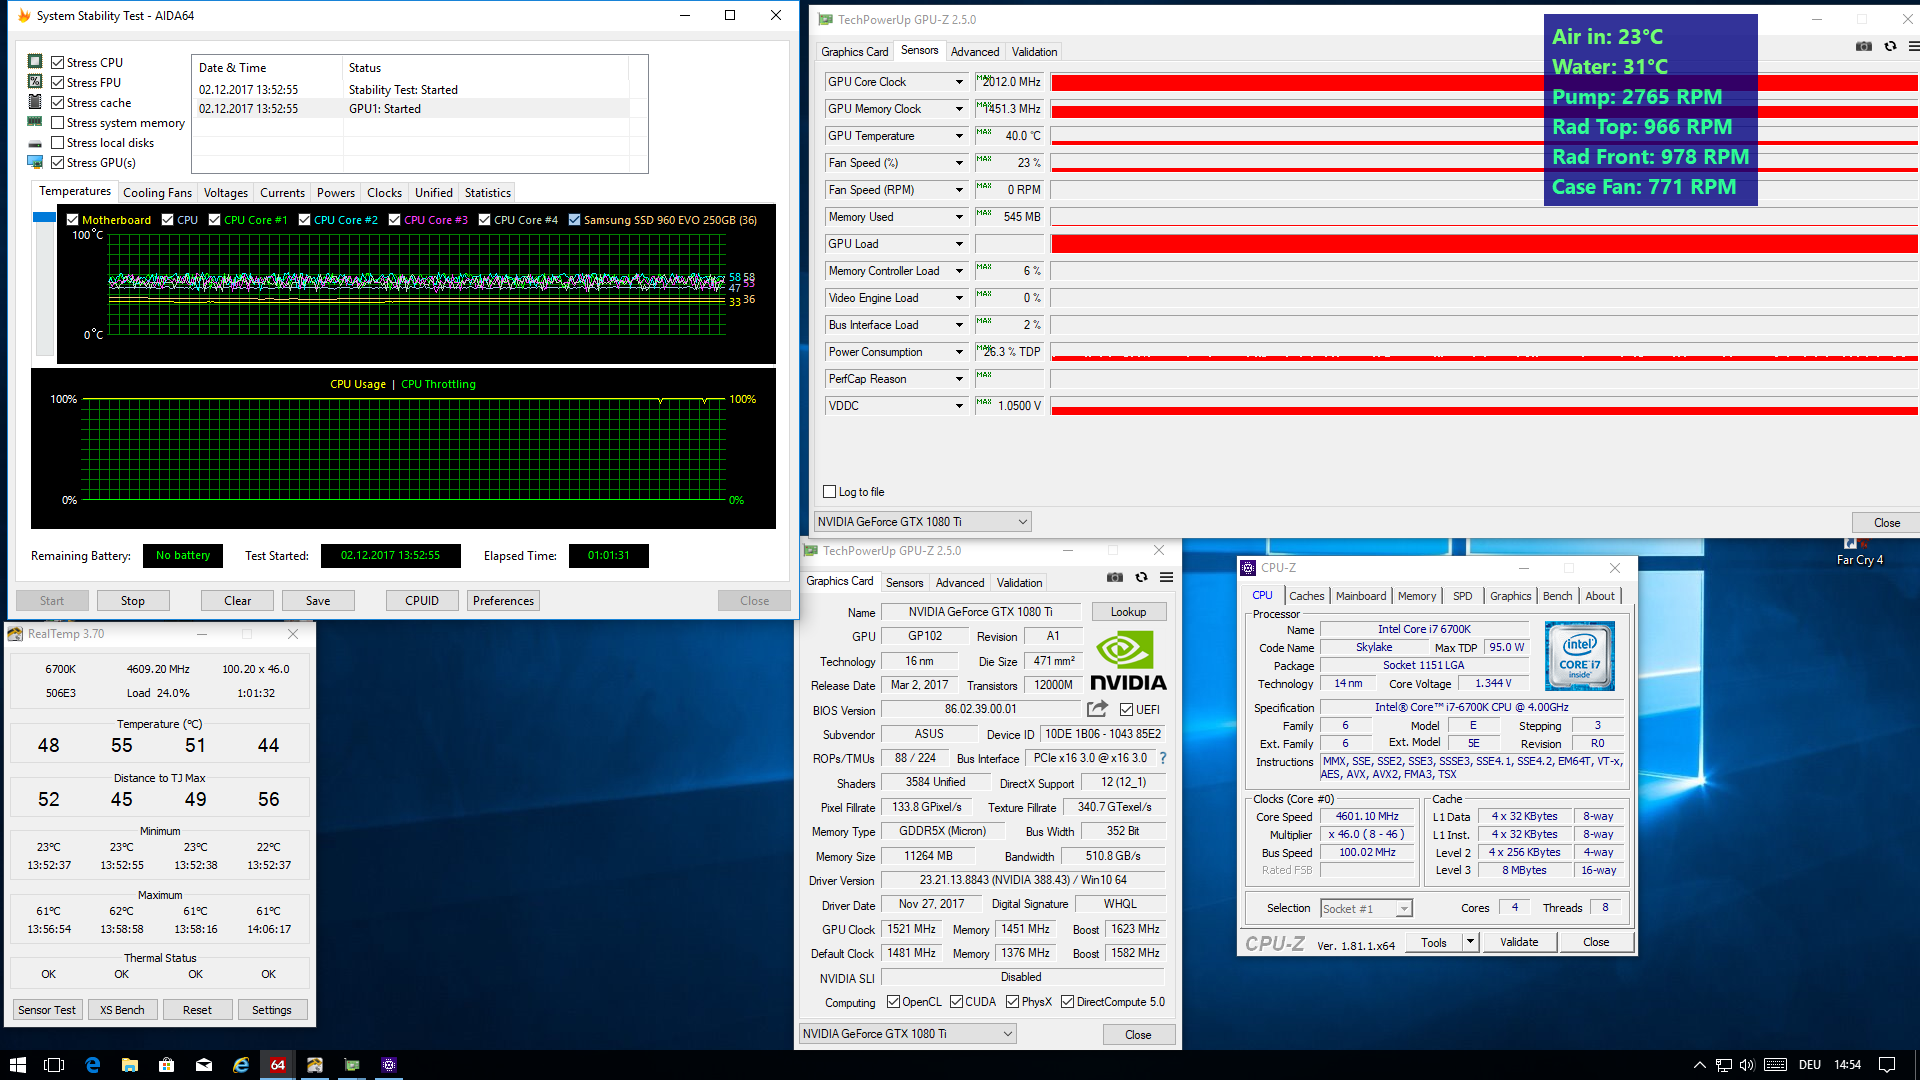
Task: Open the GPU Core Clock sensor dropdown
Action: [x=958, y=82]
